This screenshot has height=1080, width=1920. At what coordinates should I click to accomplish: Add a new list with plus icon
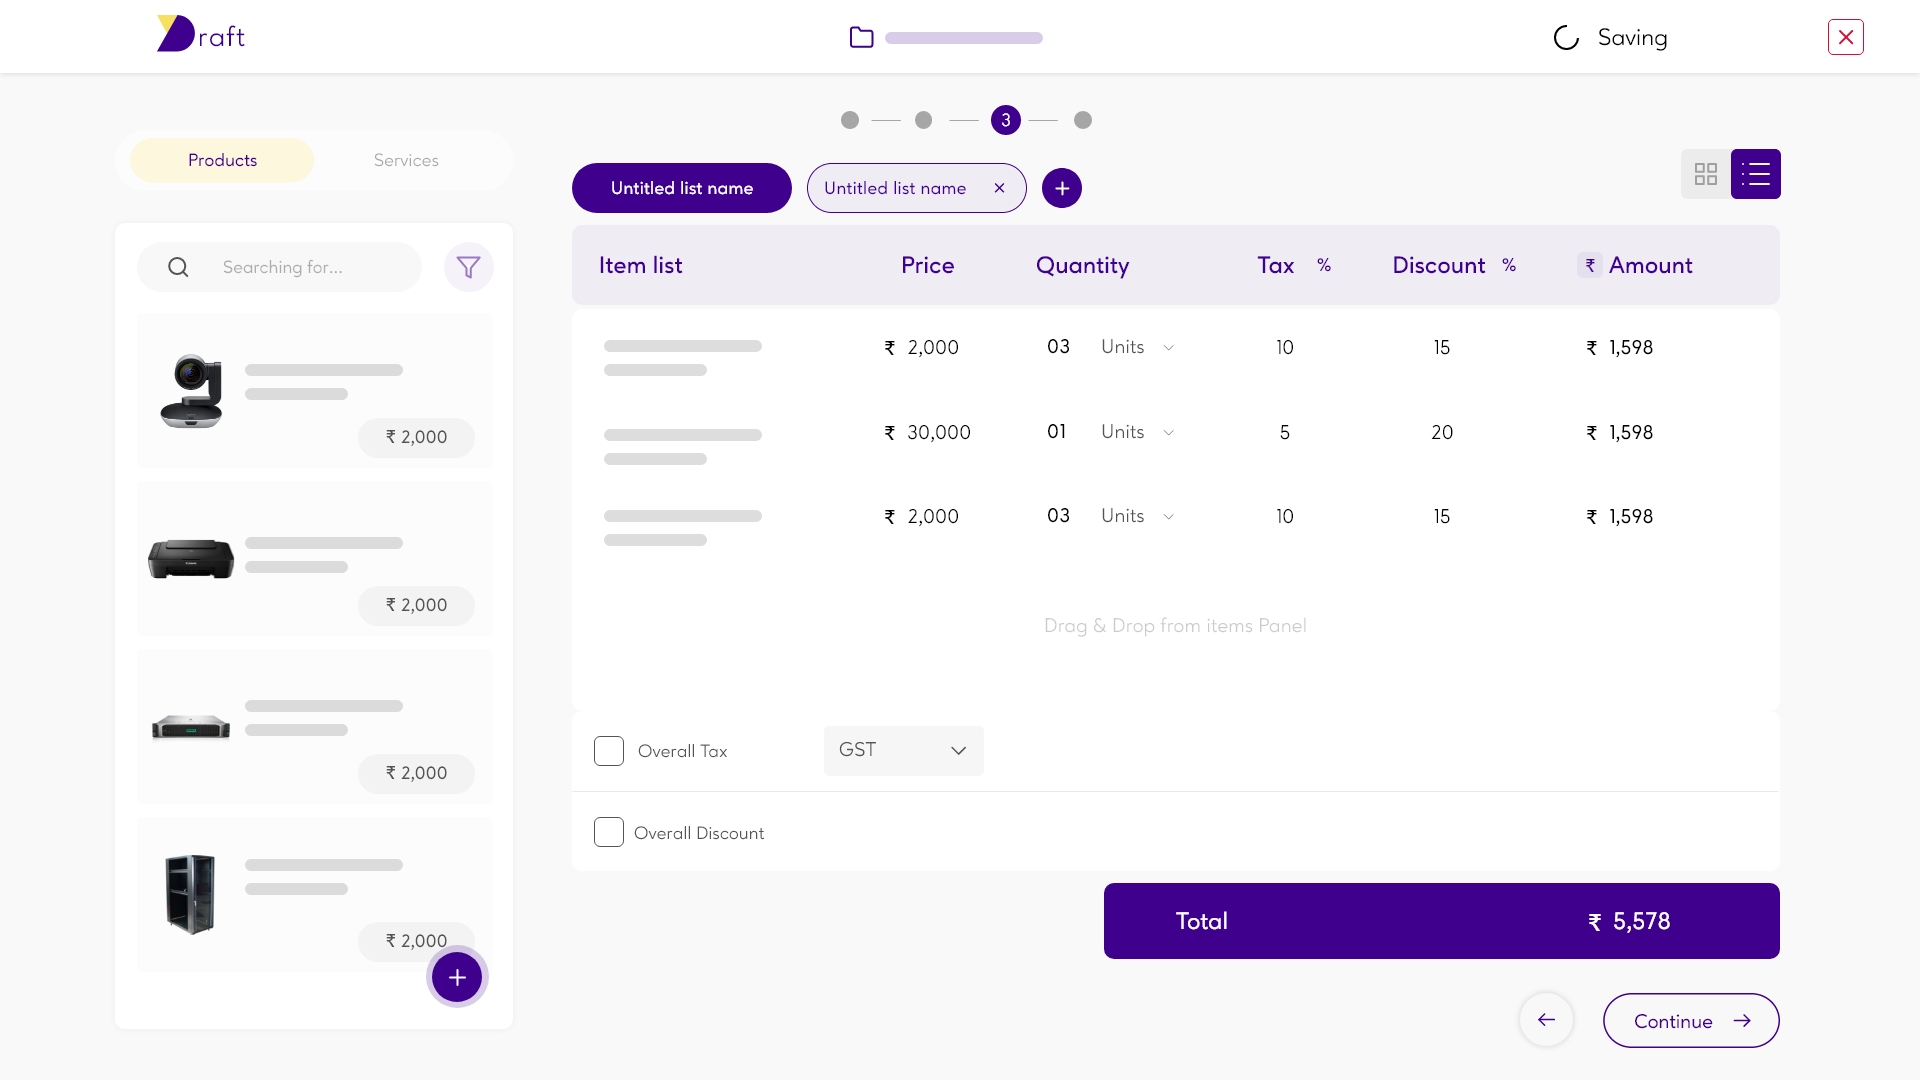point(1061,188)
